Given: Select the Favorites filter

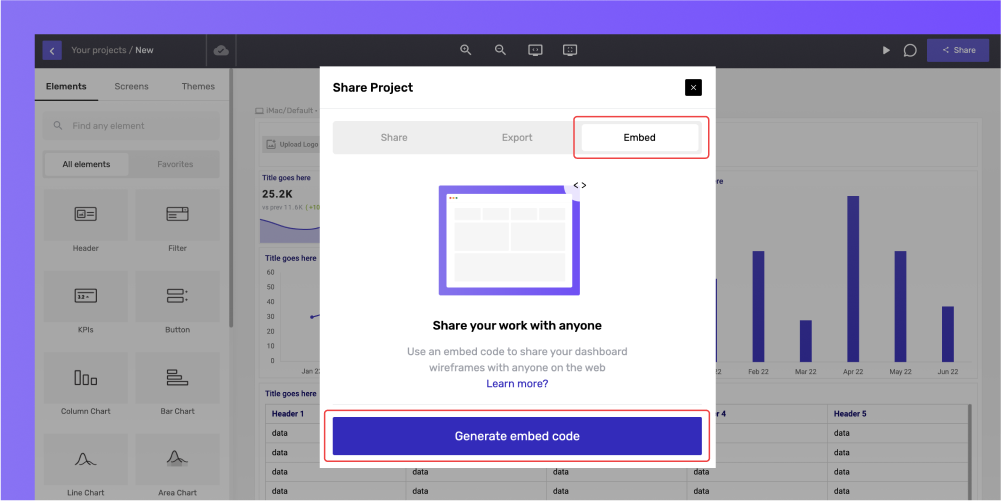Looking at the screenshot, I should (x=175, y=164).
